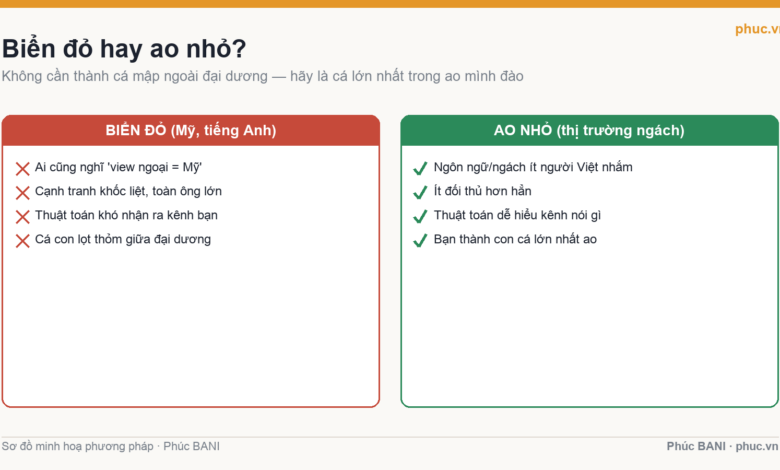The image size is (780, 470).
Task: Click the subtitle 'Không cần thành cá mập ngoài đại dương'
Action: click(135, 76)
